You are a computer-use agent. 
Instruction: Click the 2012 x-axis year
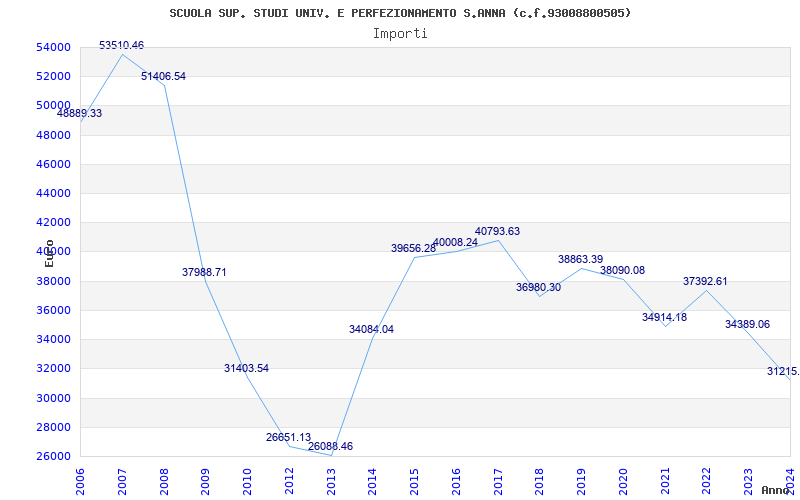point(289,482)
